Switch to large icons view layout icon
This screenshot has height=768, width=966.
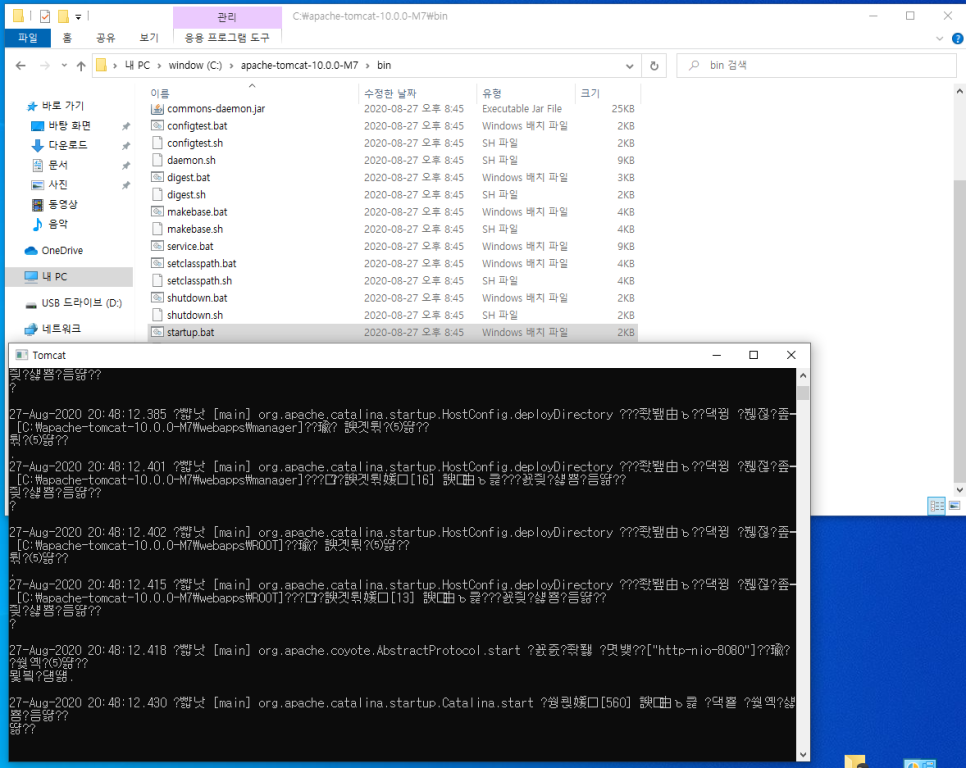coord(954,506)
